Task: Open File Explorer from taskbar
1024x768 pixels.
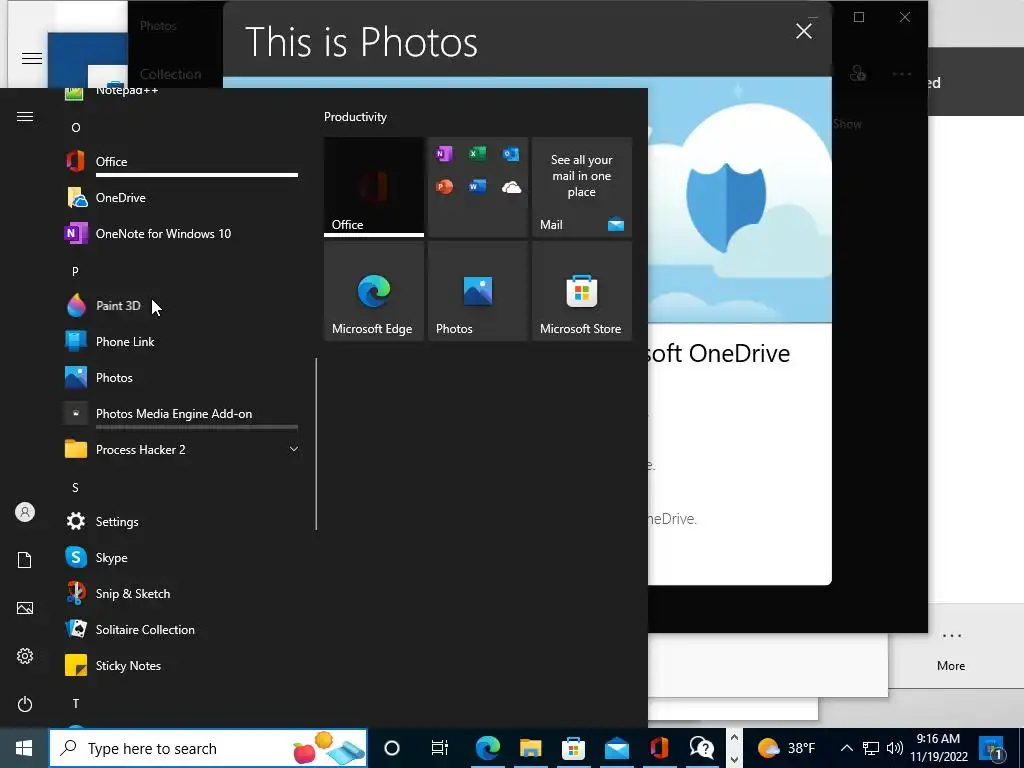Action: 530,748
